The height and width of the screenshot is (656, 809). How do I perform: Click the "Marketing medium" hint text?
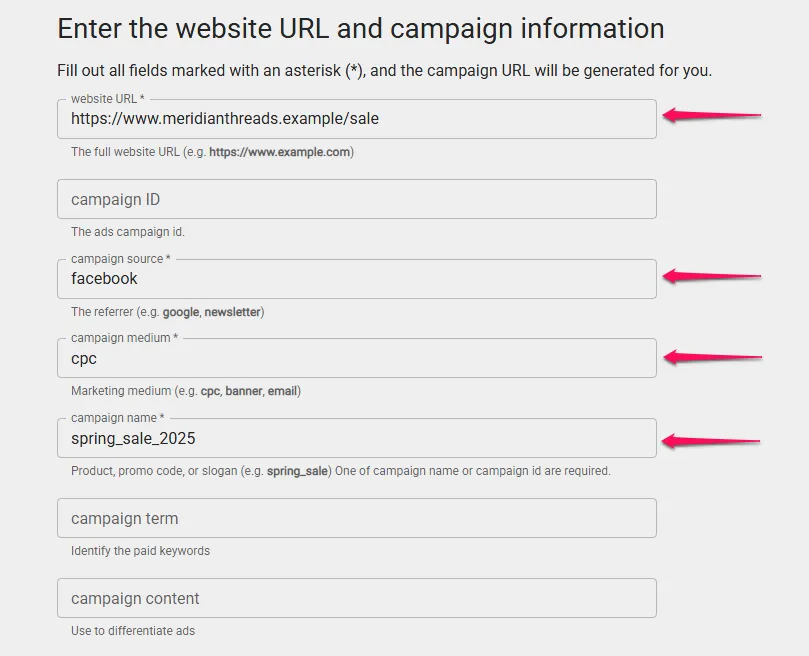185,391
